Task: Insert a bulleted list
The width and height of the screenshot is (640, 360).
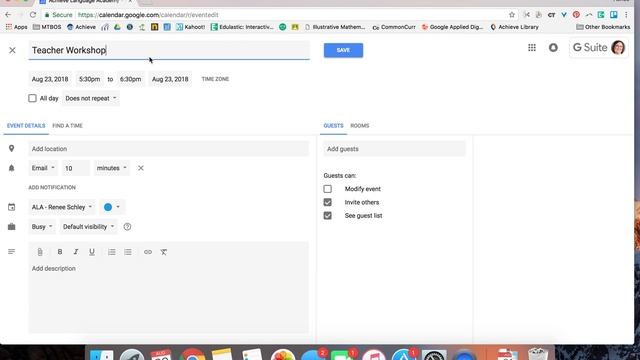Action: tap(128, 252)
